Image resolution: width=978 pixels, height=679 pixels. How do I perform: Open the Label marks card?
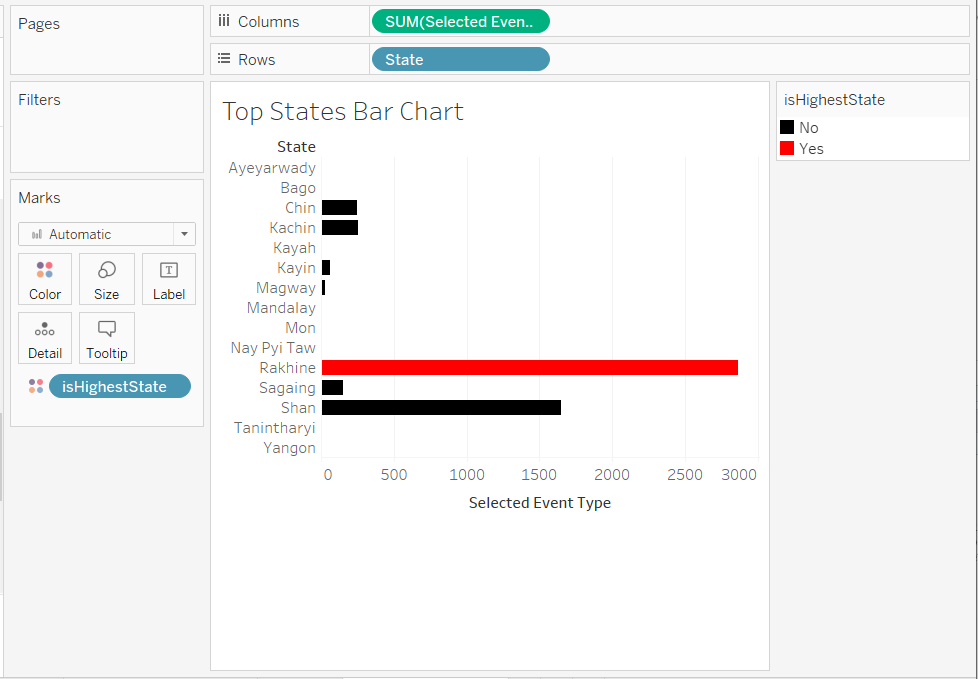pos(169,279)
